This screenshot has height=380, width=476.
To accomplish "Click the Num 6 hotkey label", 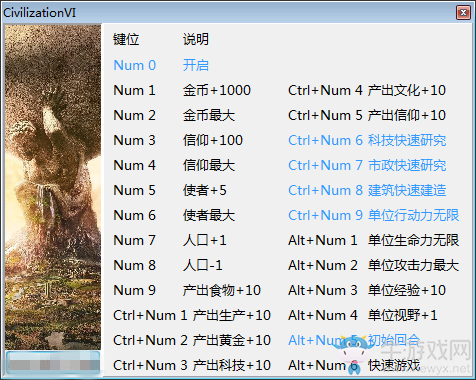I will (134, 215).
